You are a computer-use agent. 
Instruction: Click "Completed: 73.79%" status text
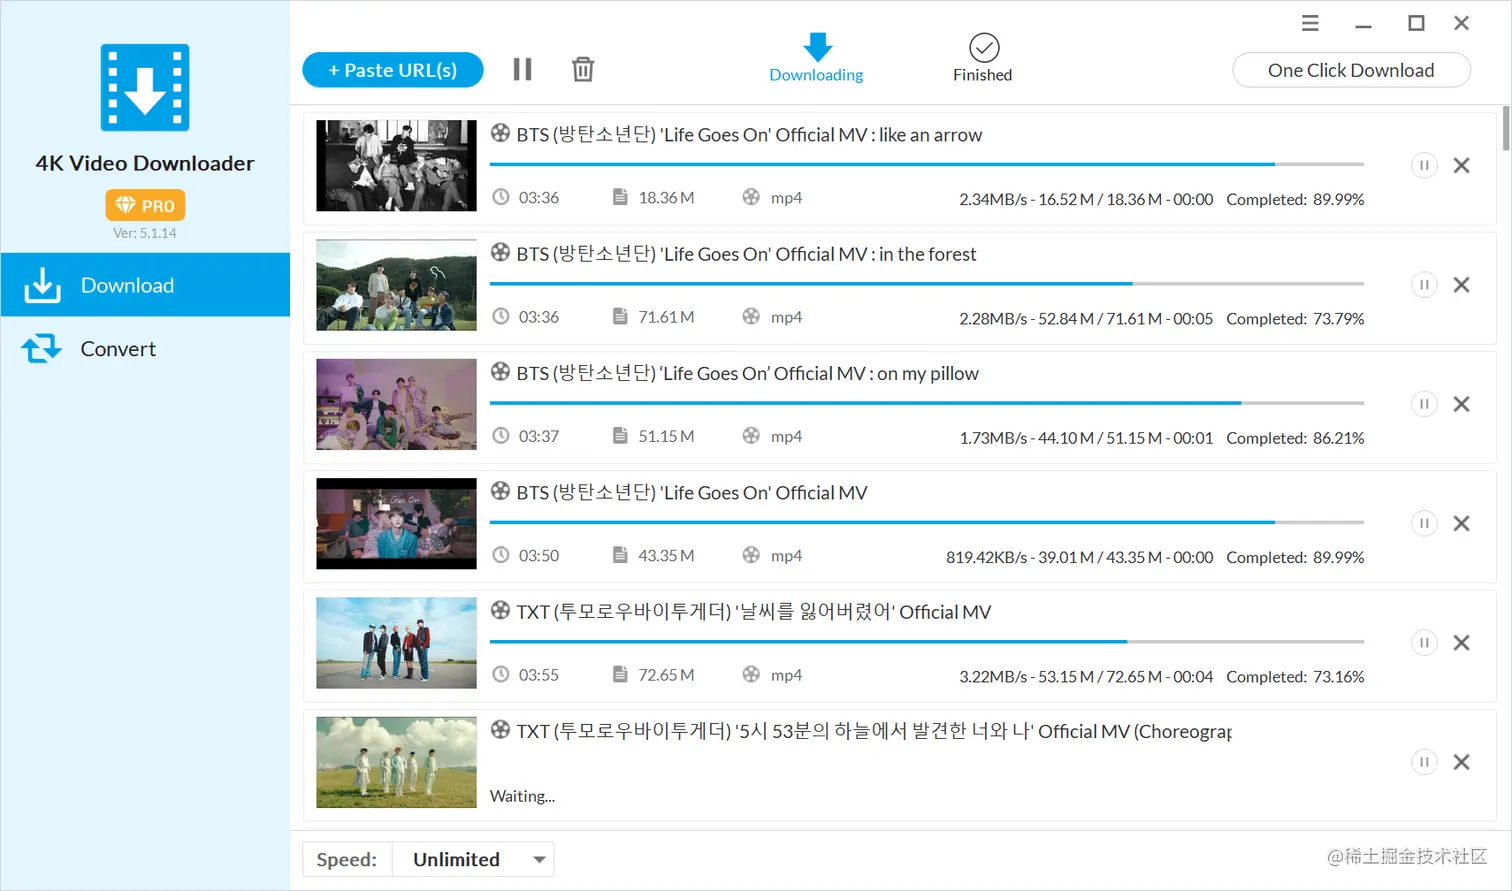[1295, 319]
